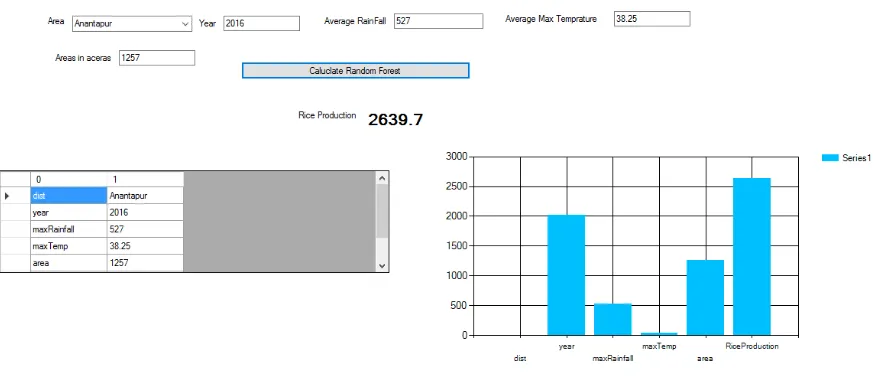874x376 pixels.
Task: Click grid scrollbar up arrow
Action: coord(382,178)
